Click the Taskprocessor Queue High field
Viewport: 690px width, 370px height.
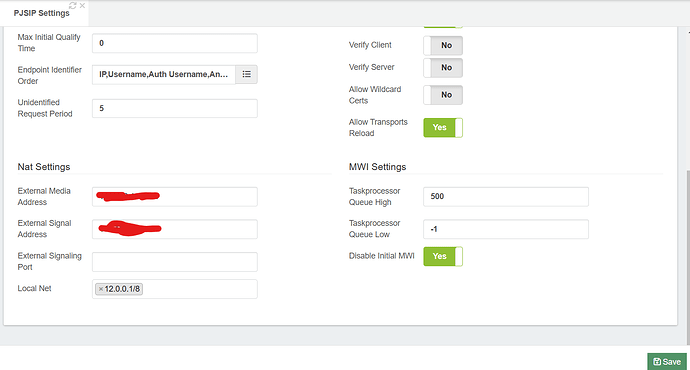pos(506,197)
